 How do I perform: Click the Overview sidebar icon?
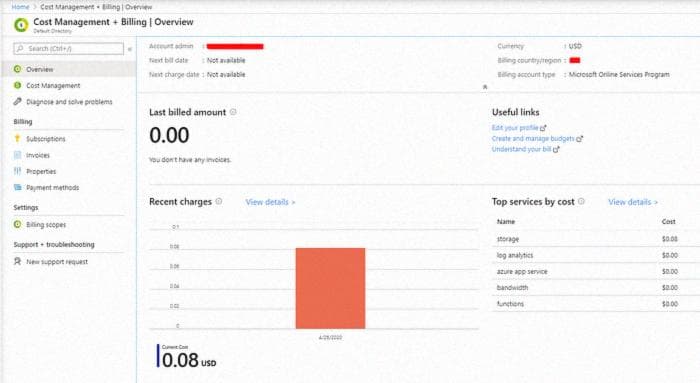tap(17, 69)
